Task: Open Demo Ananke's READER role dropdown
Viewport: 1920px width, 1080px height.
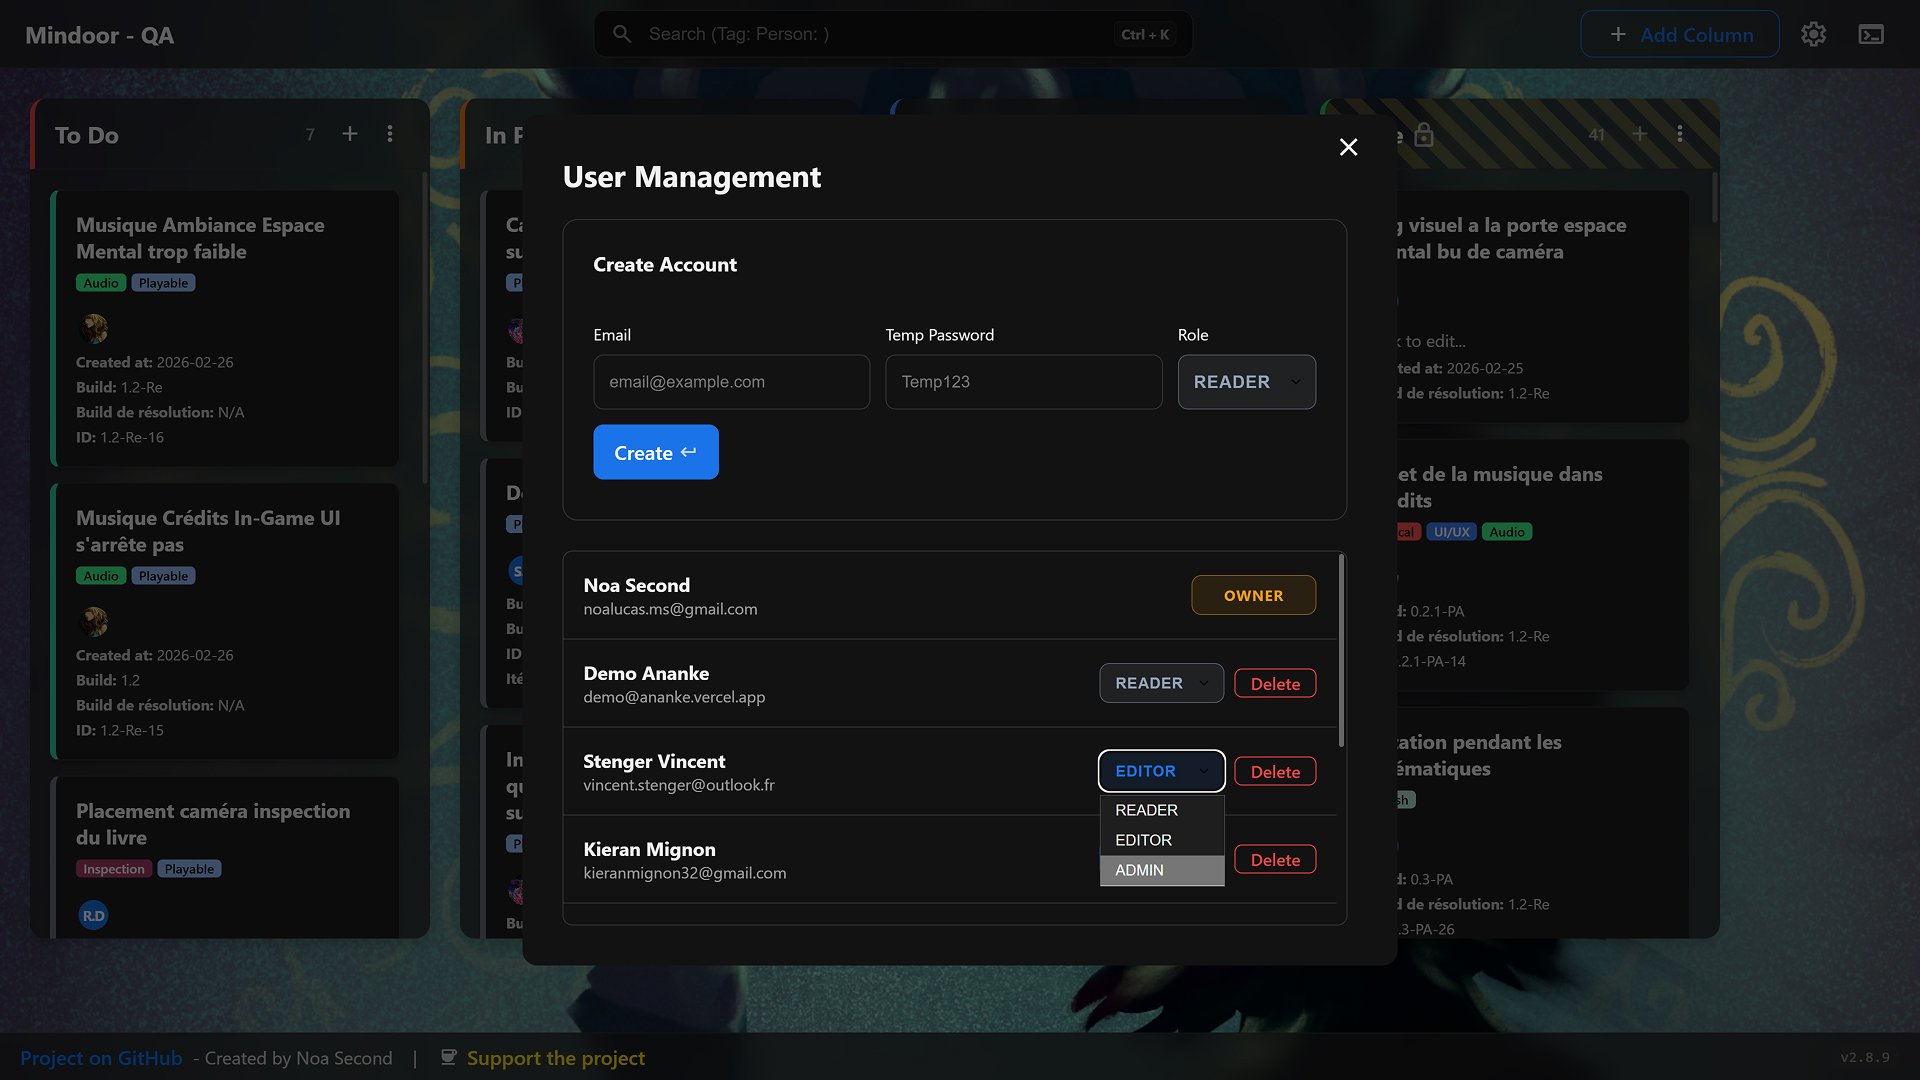Action: tap(1161, 683)
